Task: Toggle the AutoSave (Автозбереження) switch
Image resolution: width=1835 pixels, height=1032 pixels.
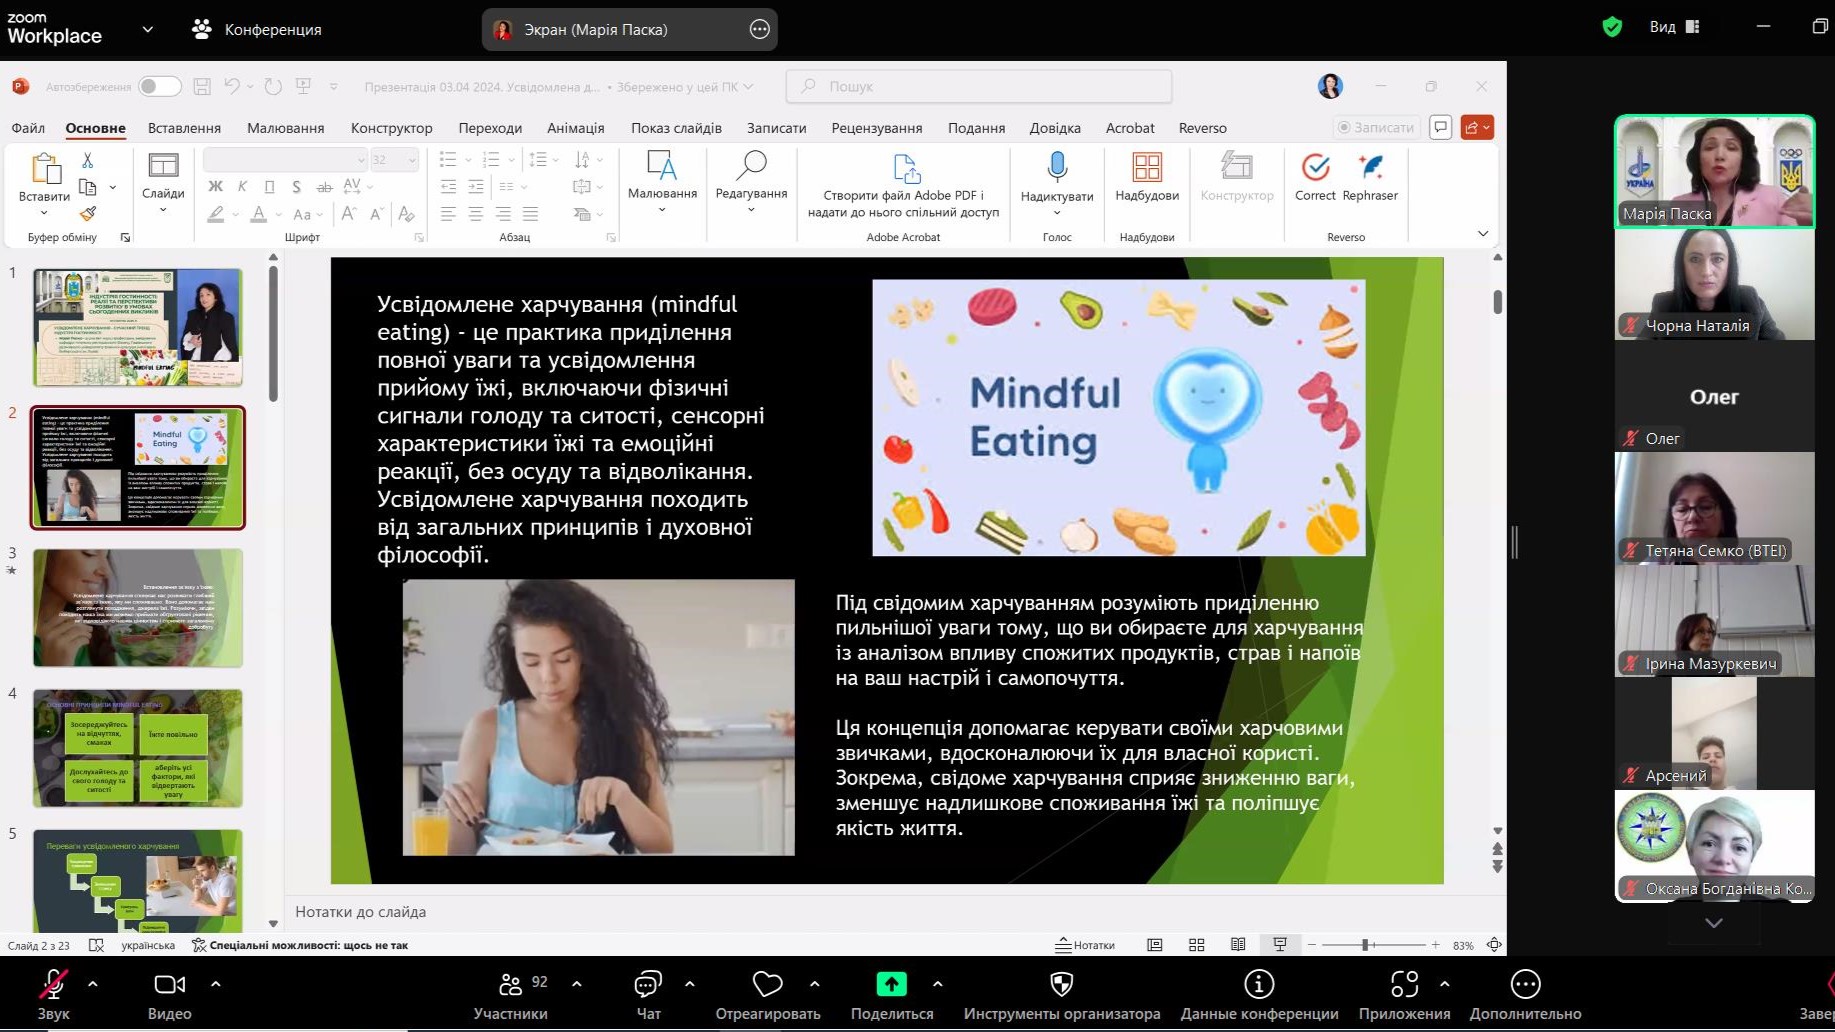Action: [159, 87]
